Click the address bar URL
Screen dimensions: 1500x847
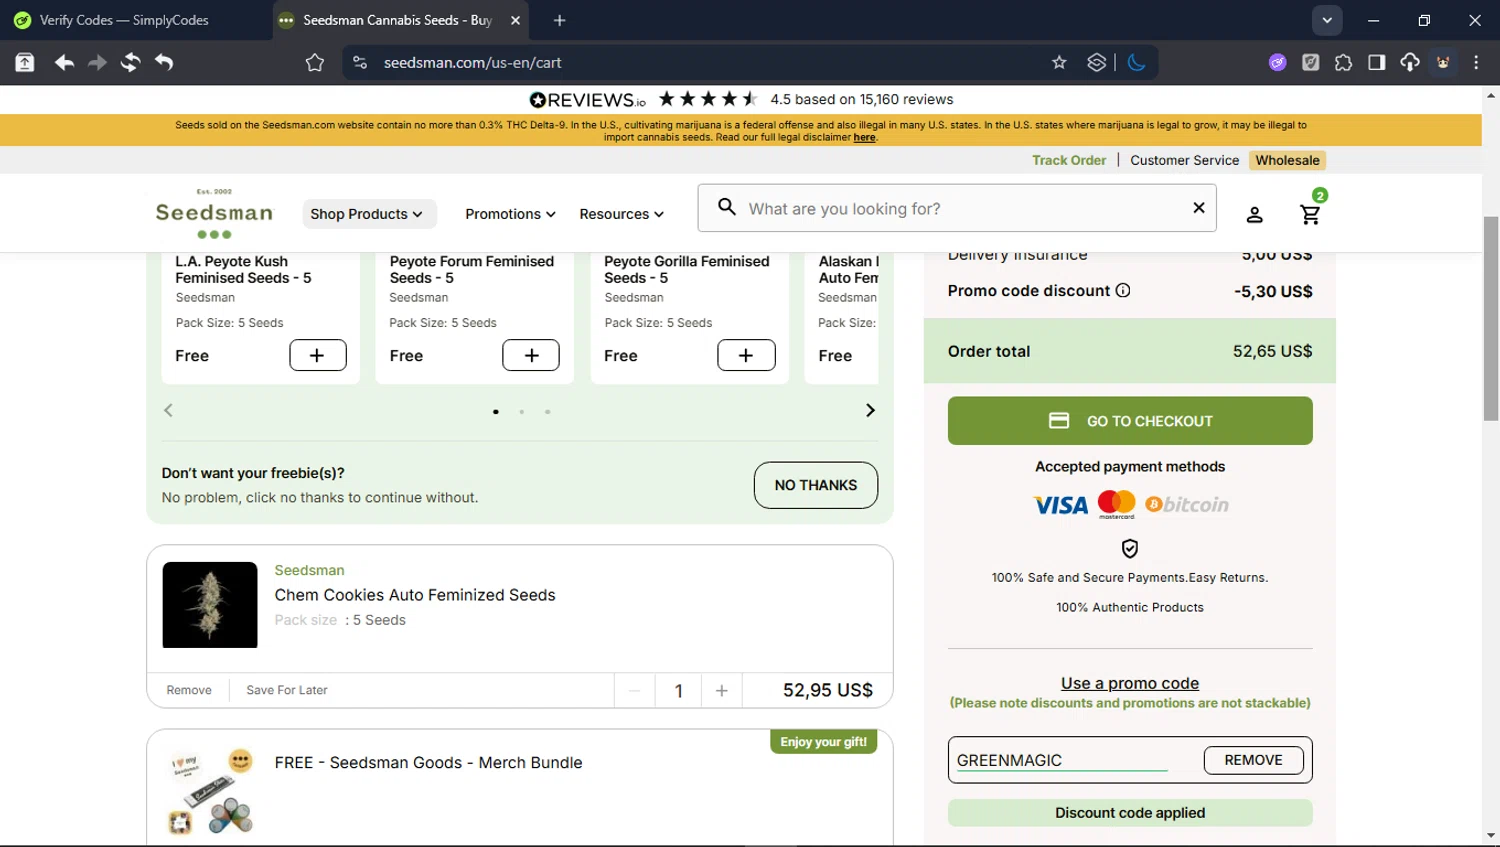click(472, 62)
